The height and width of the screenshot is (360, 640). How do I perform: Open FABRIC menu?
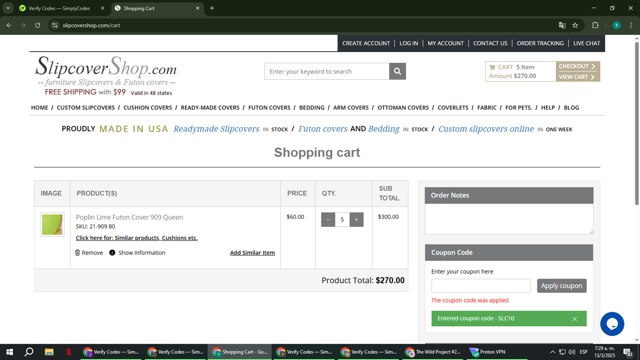click(487, 108)
